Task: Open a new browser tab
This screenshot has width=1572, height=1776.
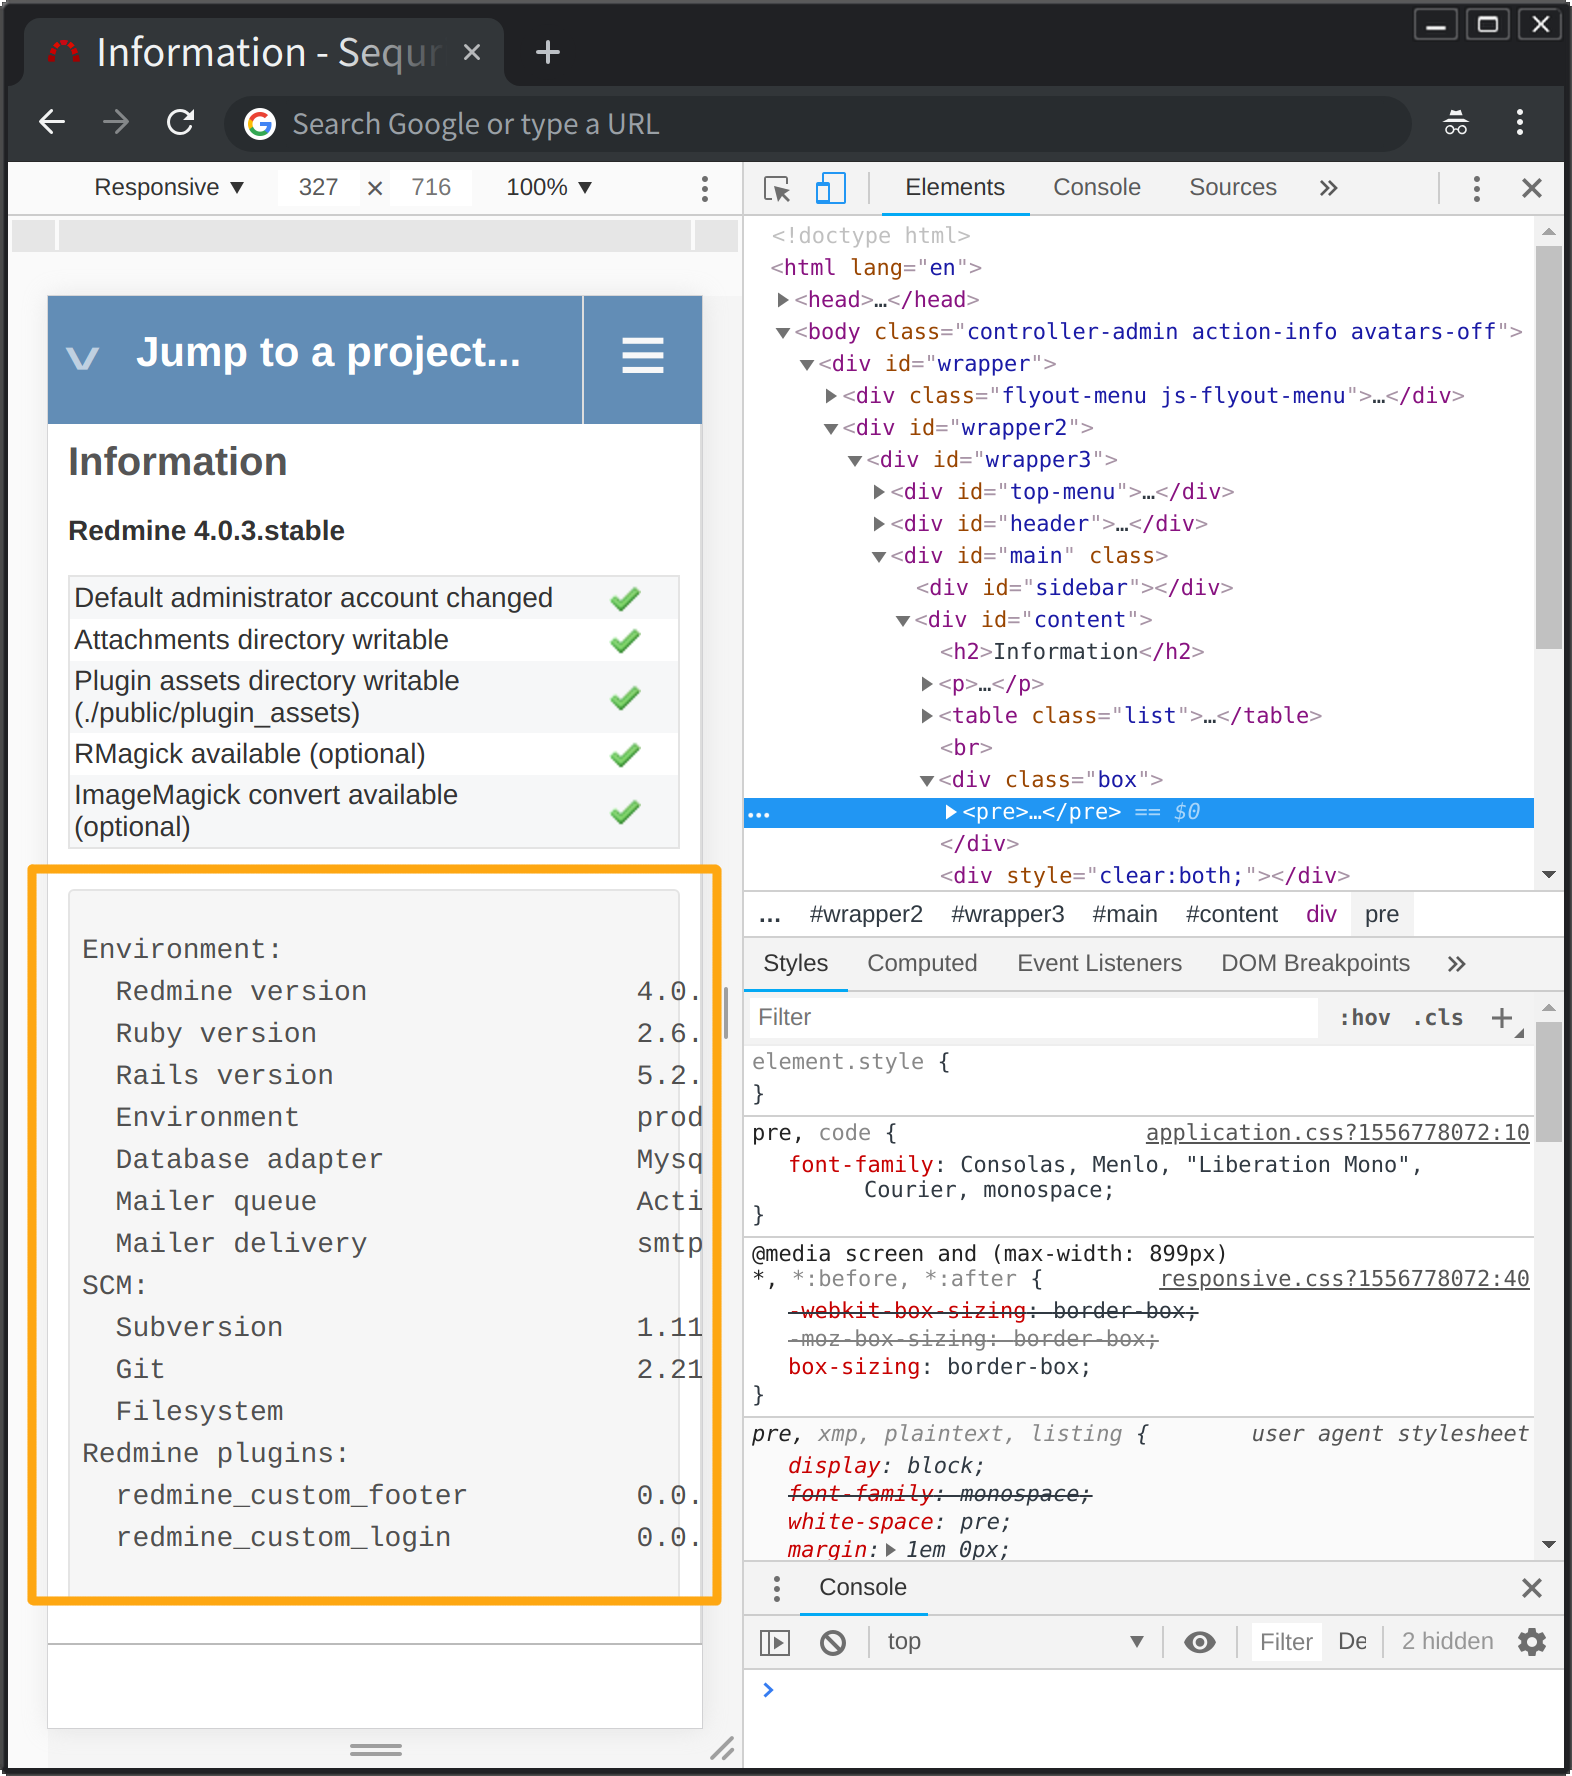Action: (x=547, y=52)
